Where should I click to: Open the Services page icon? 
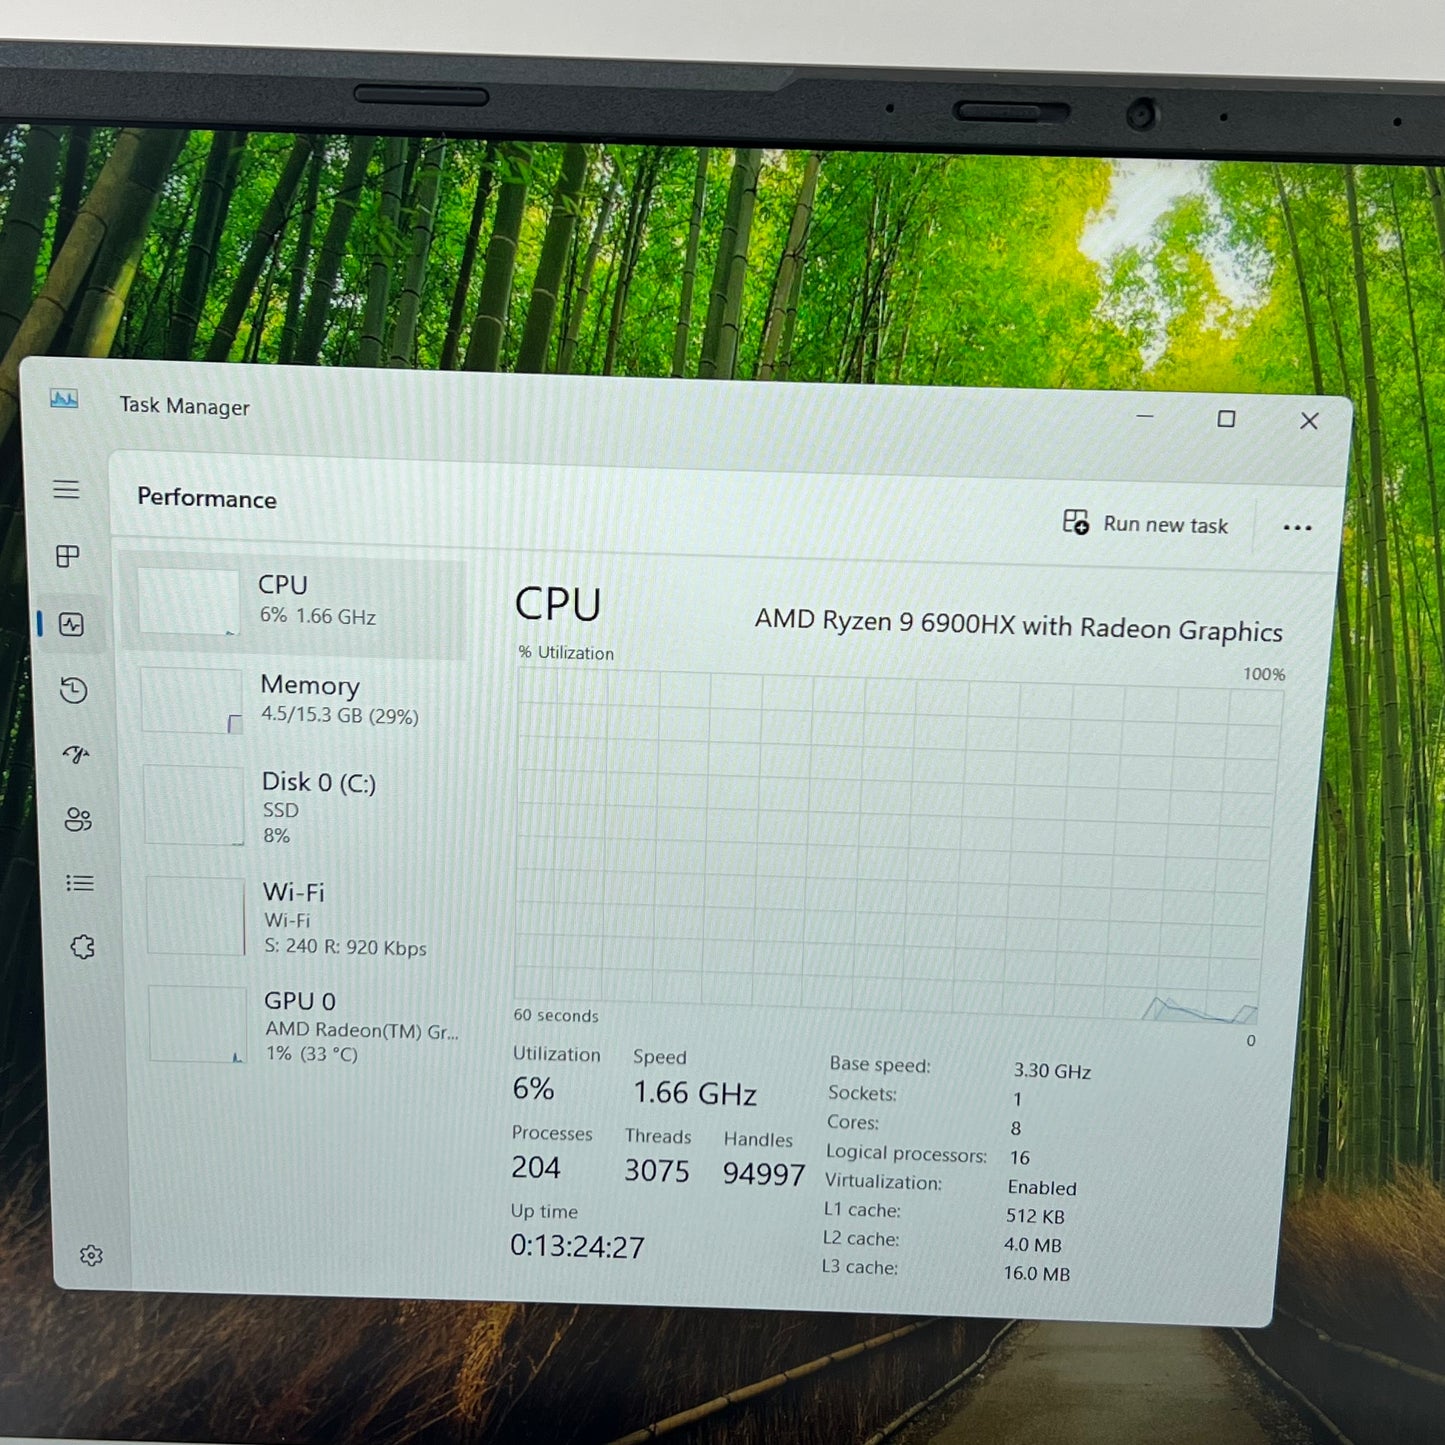[x=83, y=947]
